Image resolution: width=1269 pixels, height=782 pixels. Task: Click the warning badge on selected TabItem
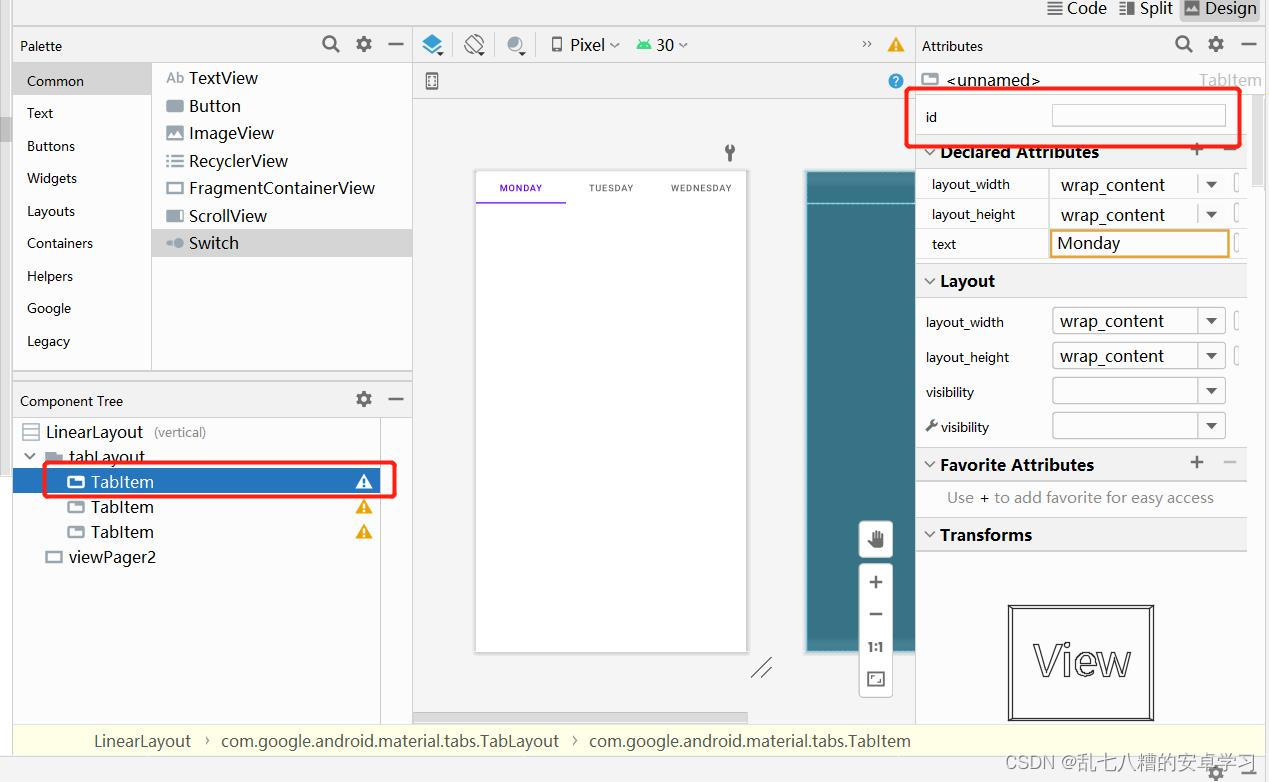pyautogui.click(x=364, y=481)
